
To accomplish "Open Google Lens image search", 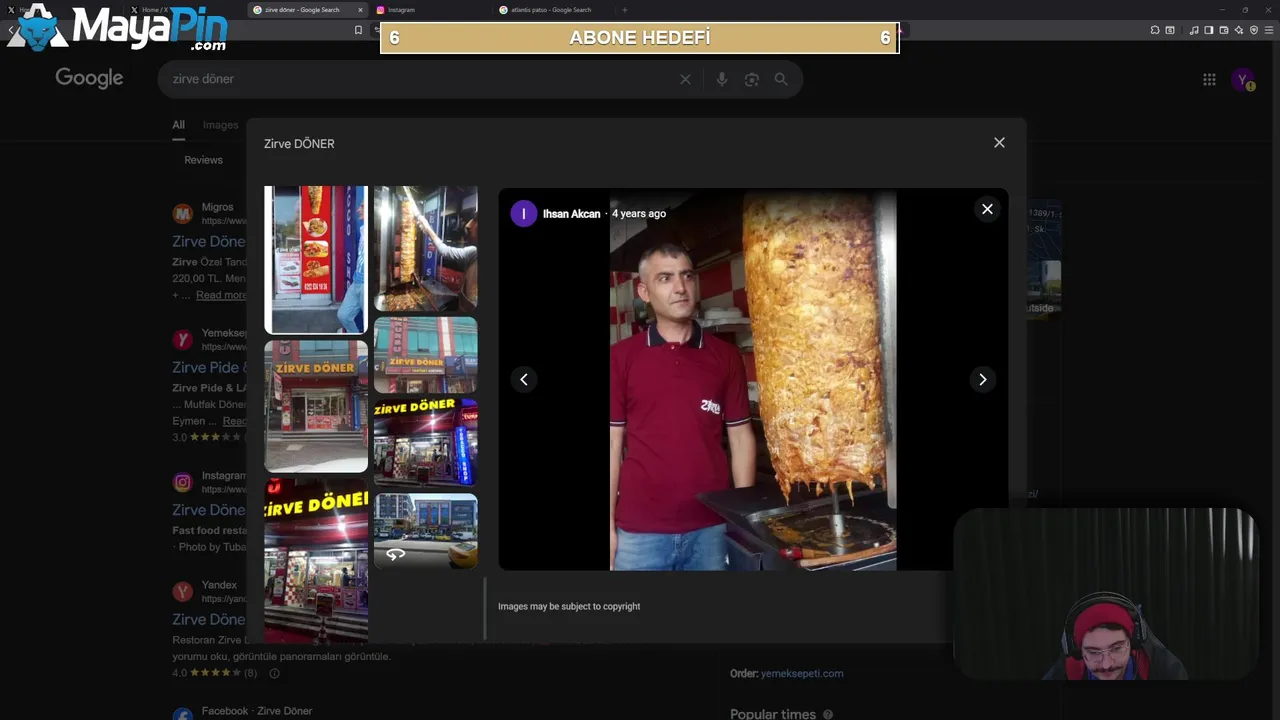I will 752,79.
